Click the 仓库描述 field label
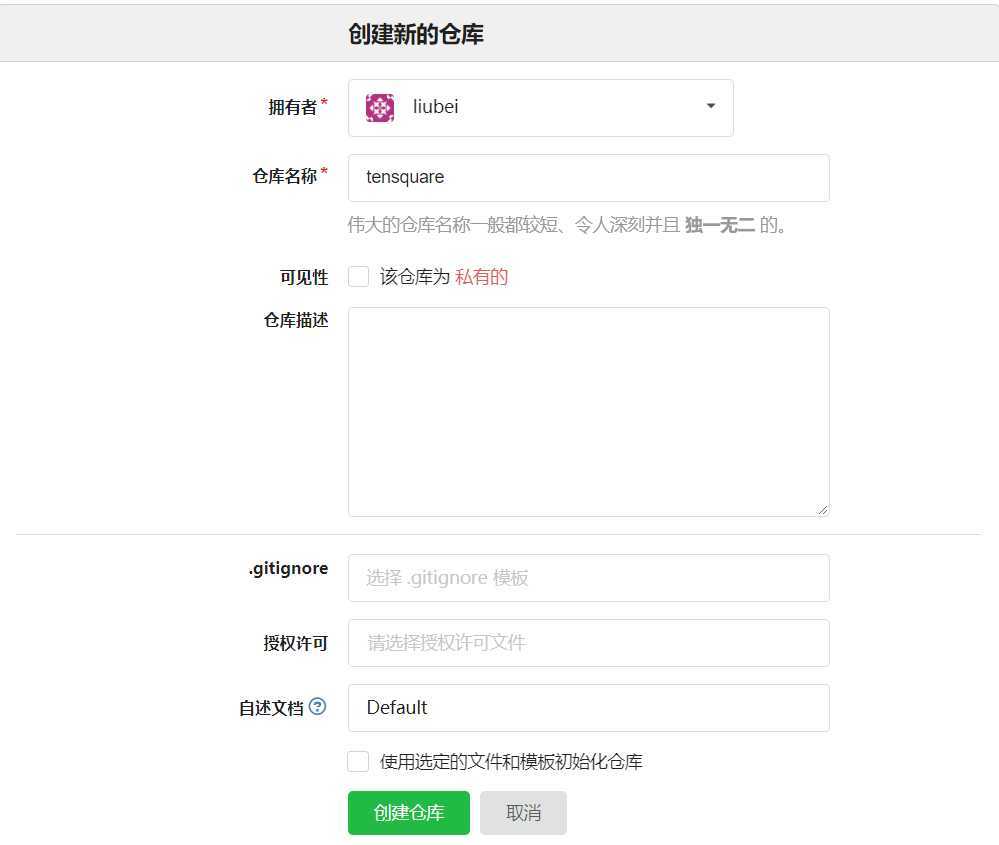The height and width of the screenshot is (845, 999). (x=296, y=320)
